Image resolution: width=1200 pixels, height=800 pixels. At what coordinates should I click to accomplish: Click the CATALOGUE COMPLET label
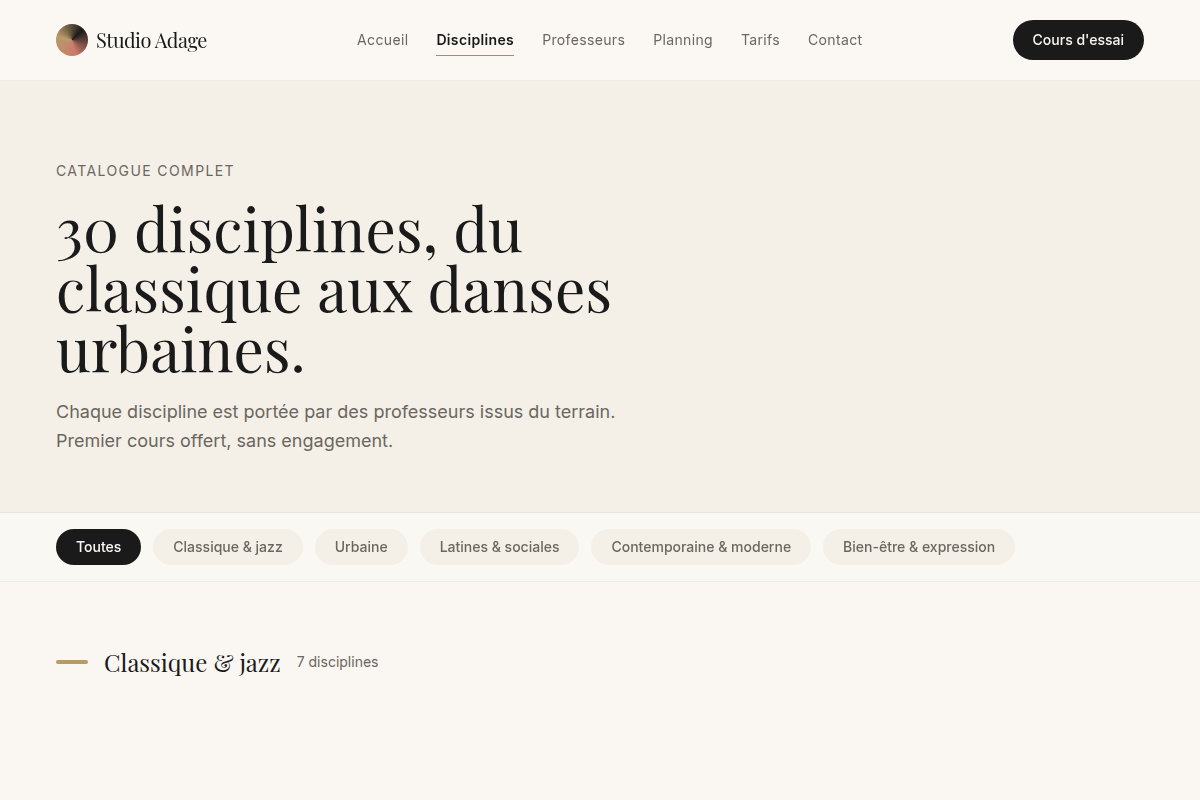[x=145, y=171]
